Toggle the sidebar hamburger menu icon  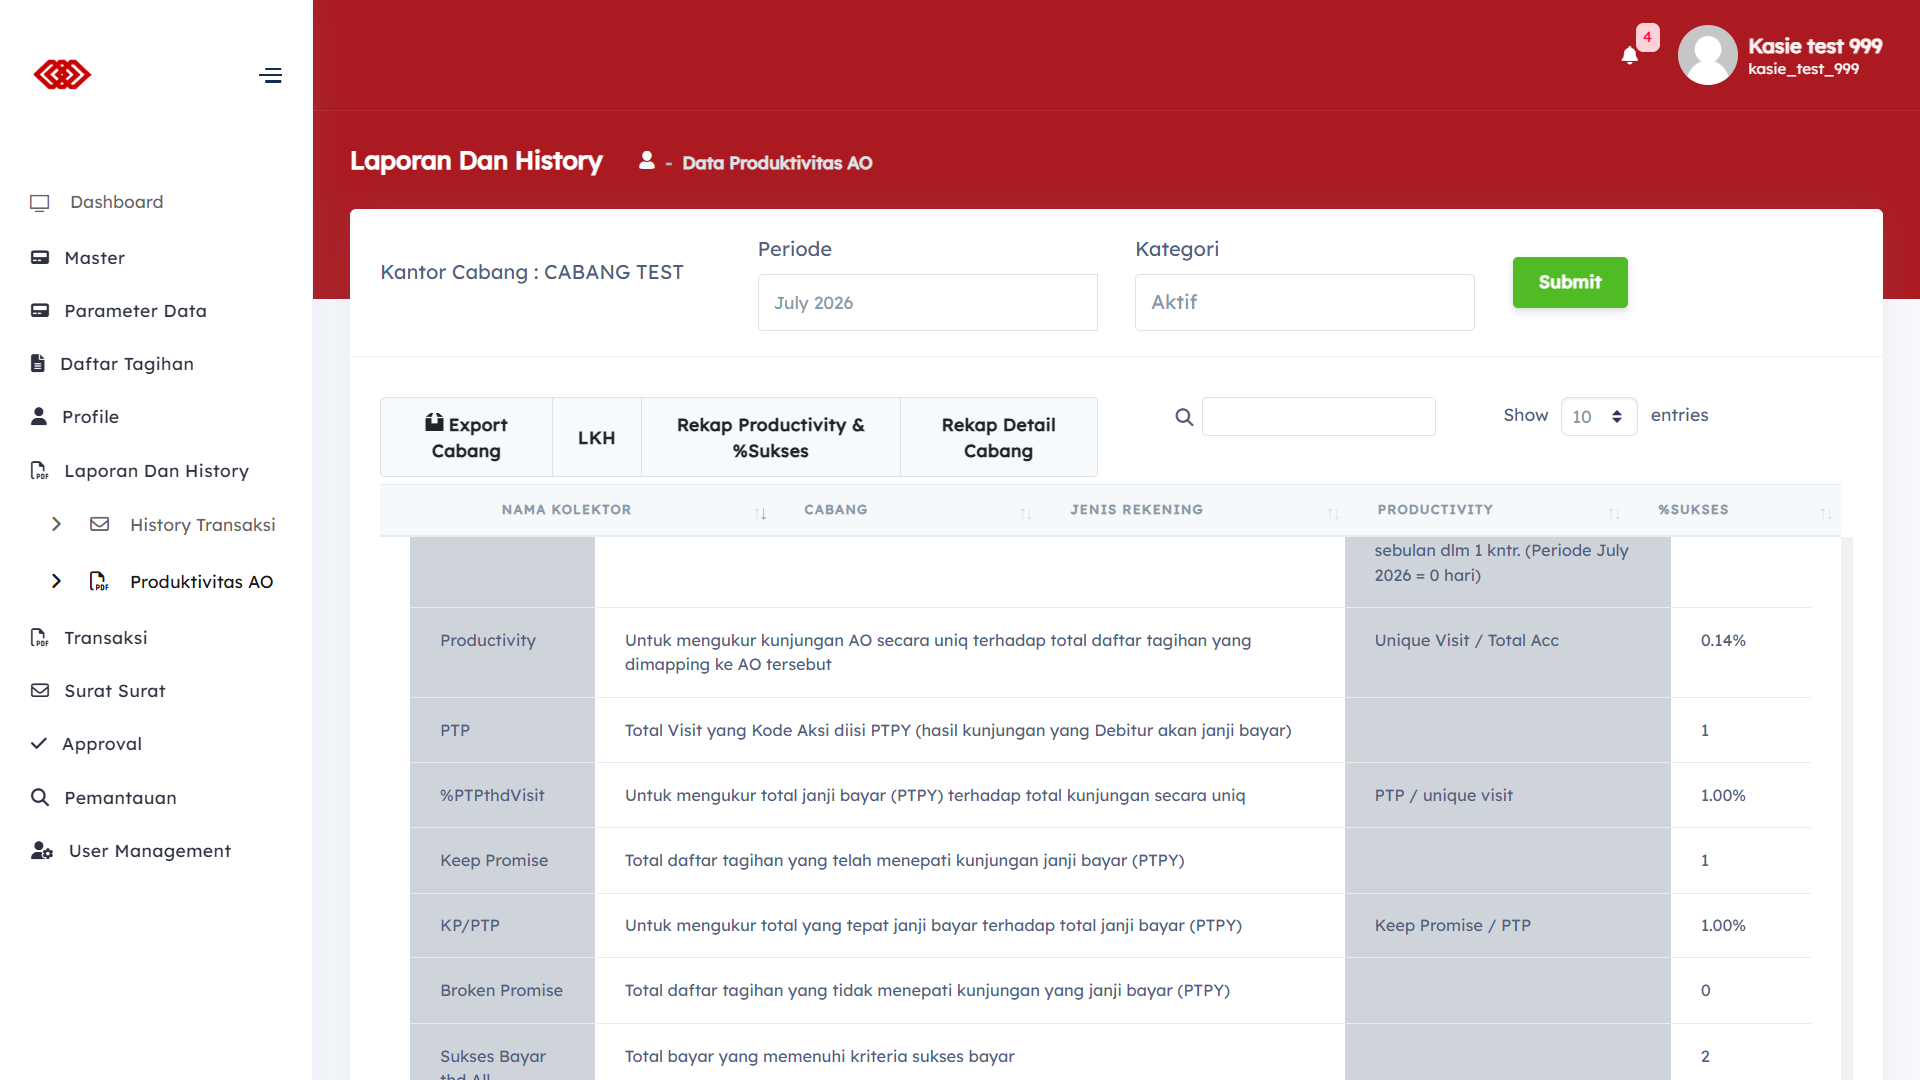(270, 75)
